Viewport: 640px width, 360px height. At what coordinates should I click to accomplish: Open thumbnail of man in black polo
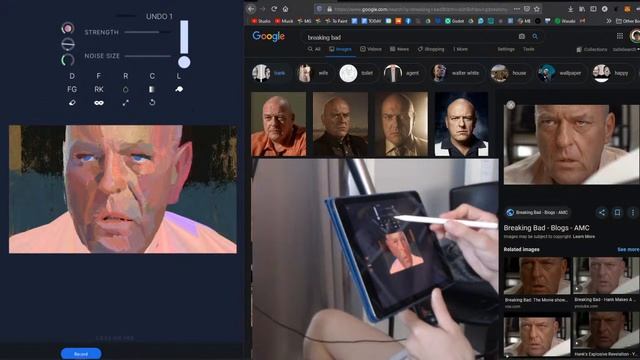tap(461, 124)
